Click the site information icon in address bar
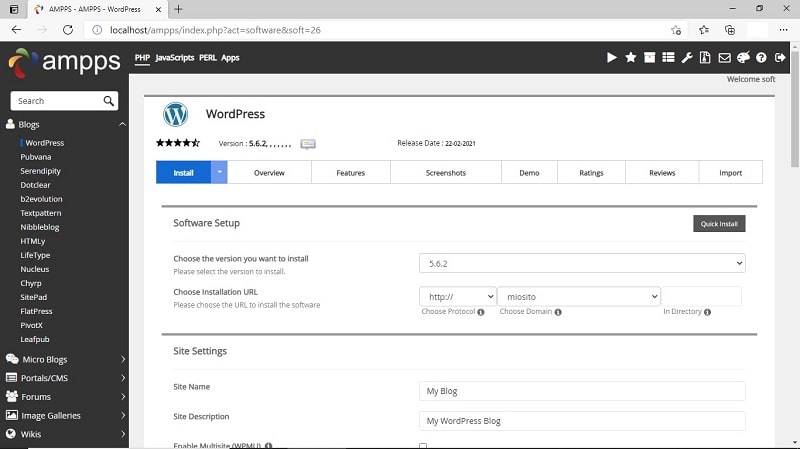This screenshot has width=800, height=449. 96,30
